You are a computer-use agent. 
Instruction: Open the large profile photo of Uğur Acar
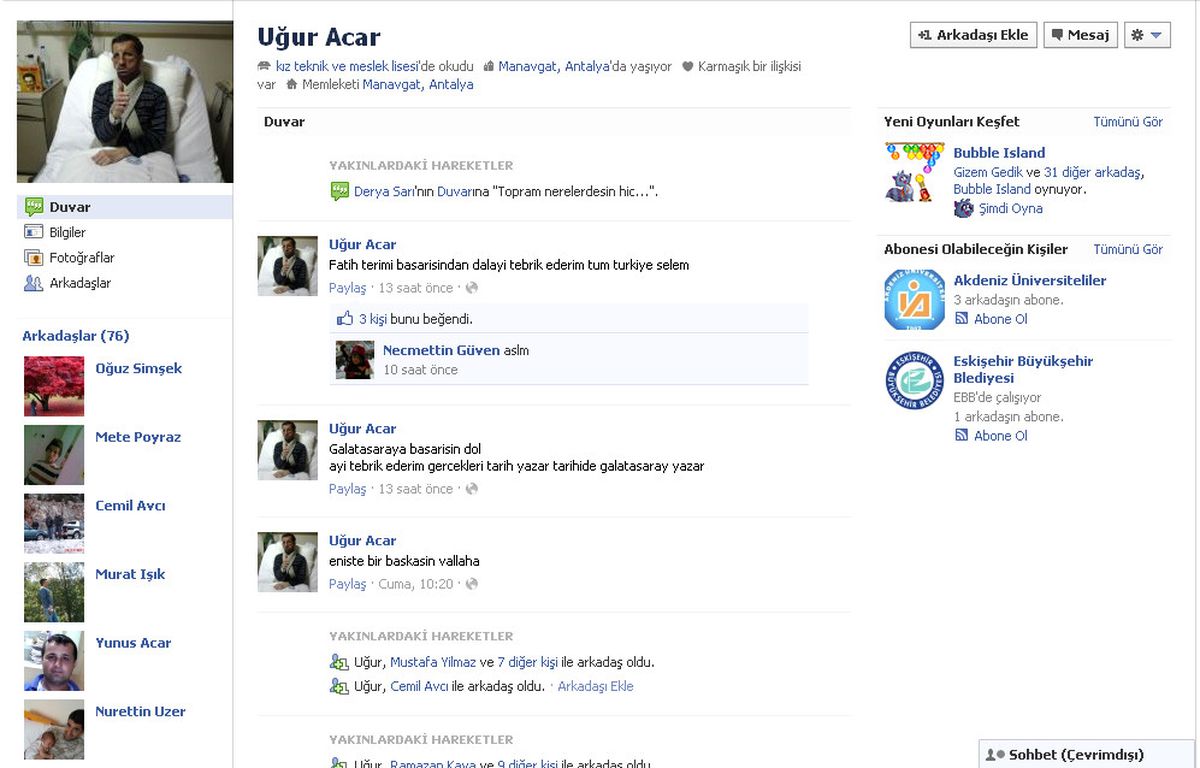pyautogui.click(x=125, y=102)
